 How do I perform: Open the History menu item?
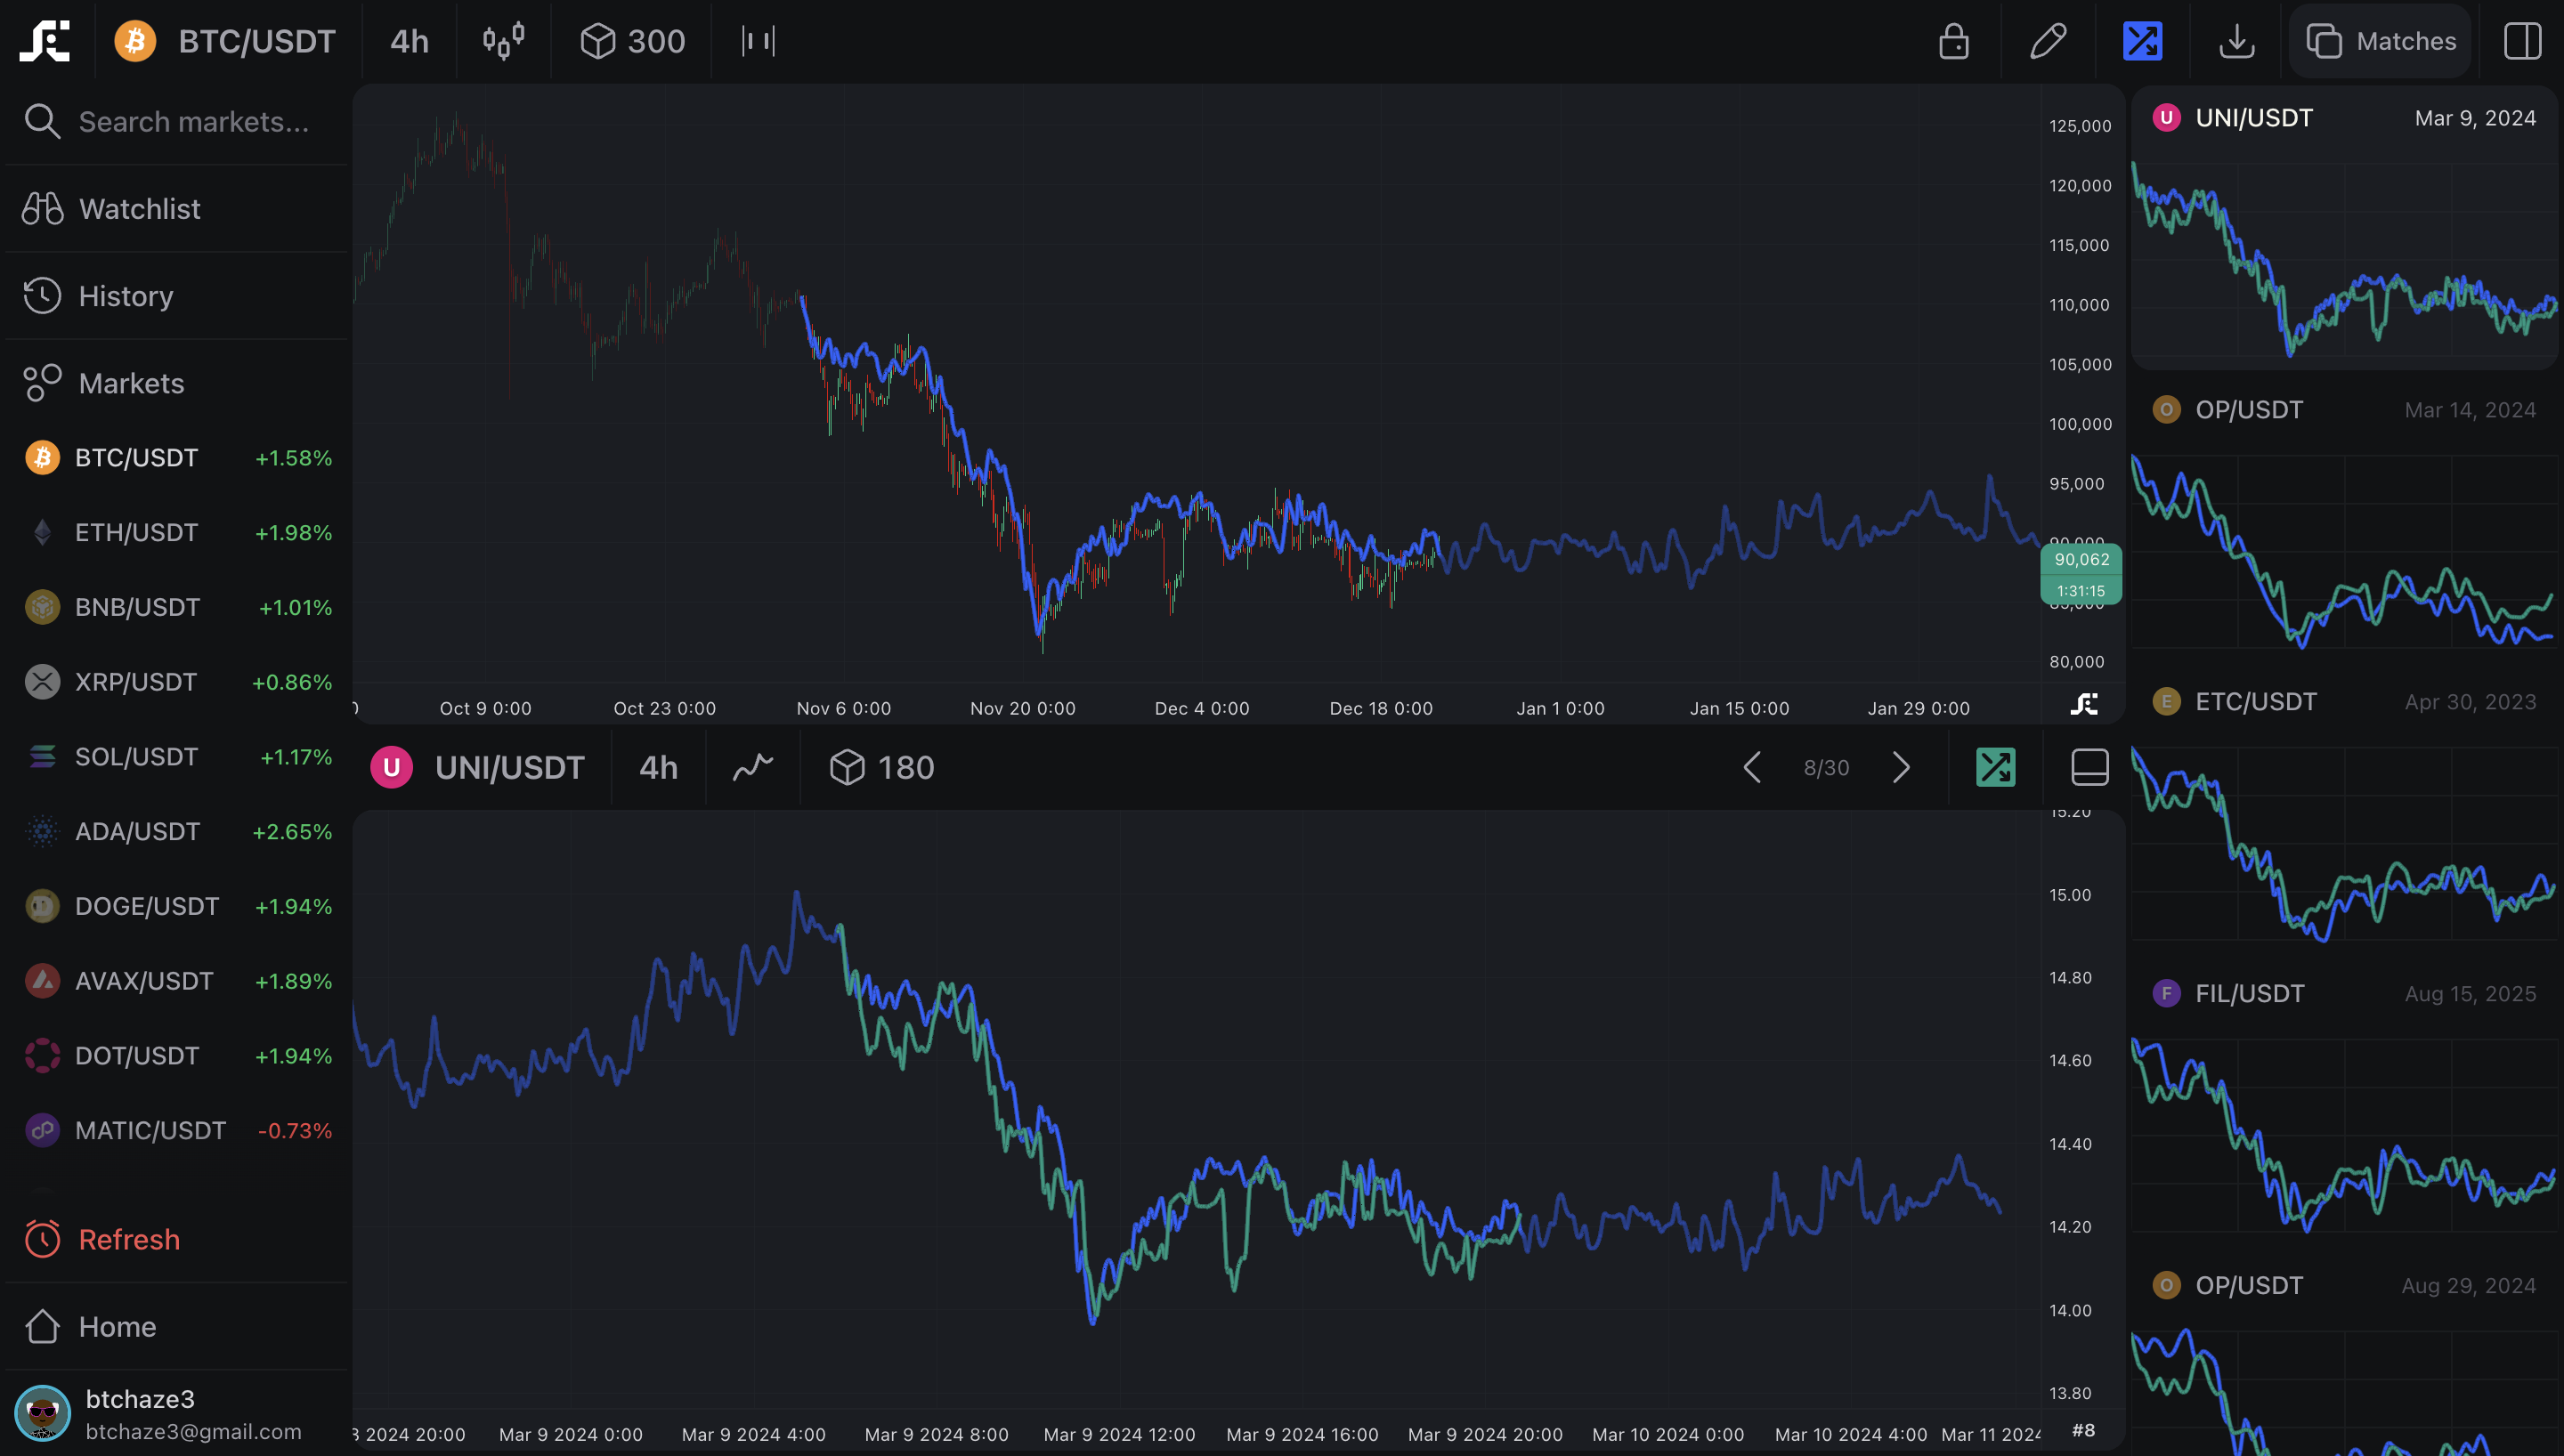point(125,296)
